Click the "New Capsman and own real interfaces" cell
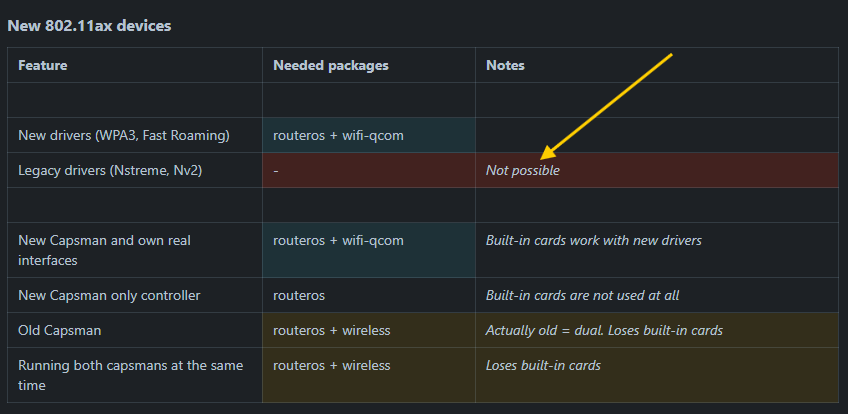This screenshot has height=414, width=848. pyautogui.click(x=104, y=250)
